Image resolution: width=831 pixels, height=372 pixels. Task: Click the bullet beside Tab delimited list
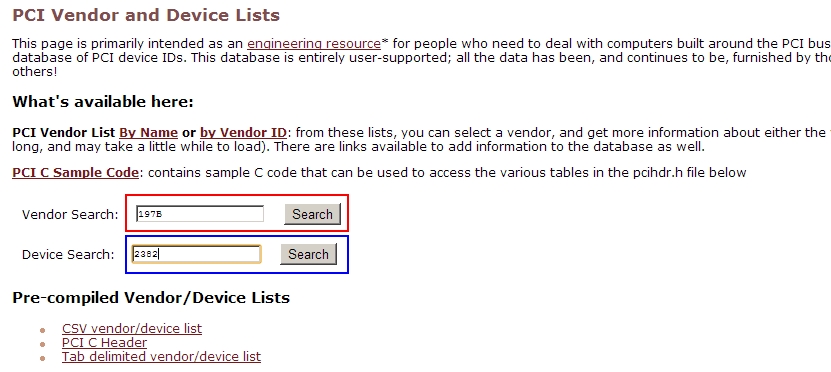coord(43,358)
